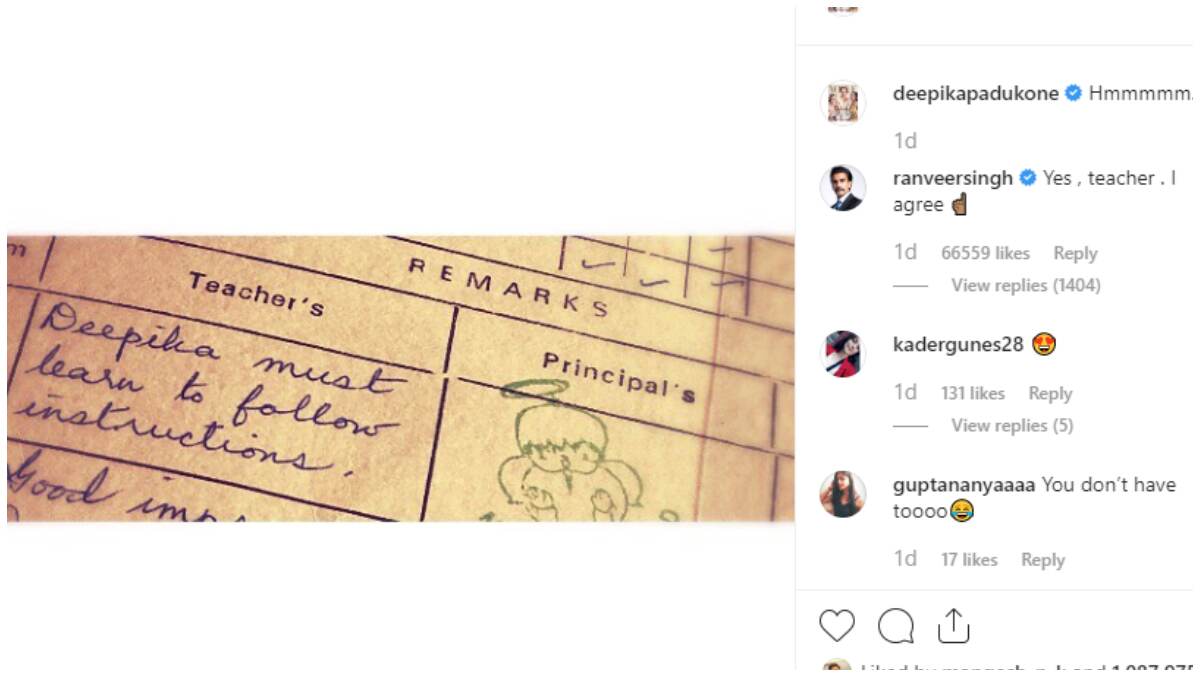Open guptananyaaaa's profile avatar

pyautogui.click(x=842, y=494)
